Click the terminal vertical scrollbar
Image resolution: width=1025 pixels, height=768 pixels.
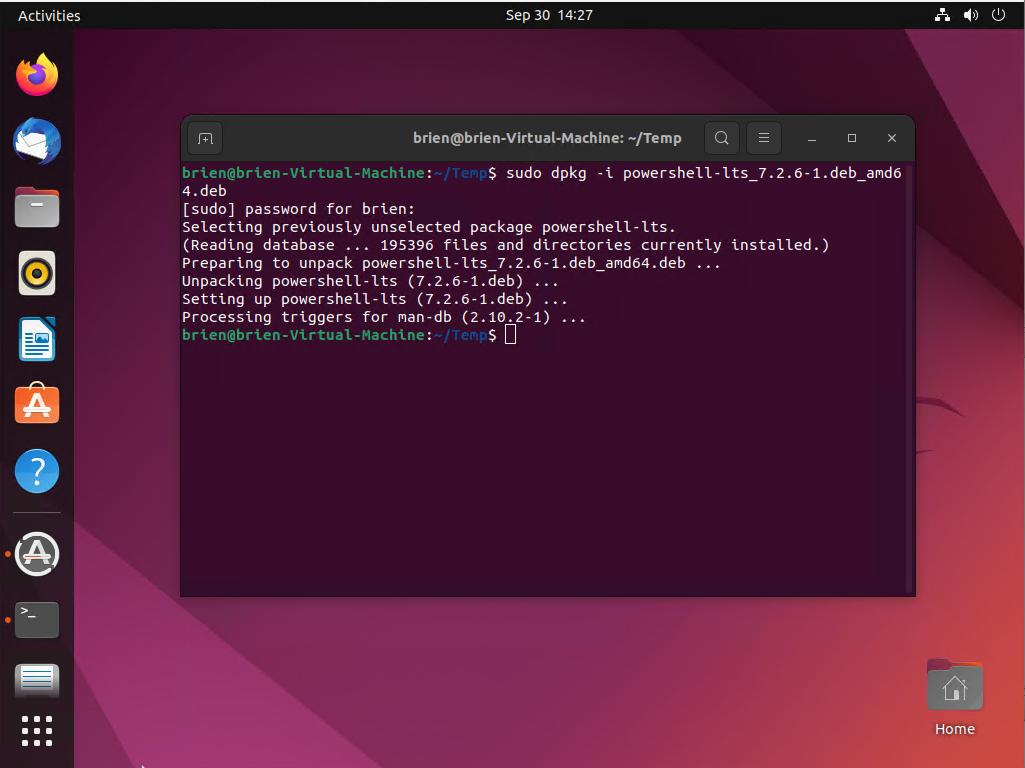pos(909,378)
